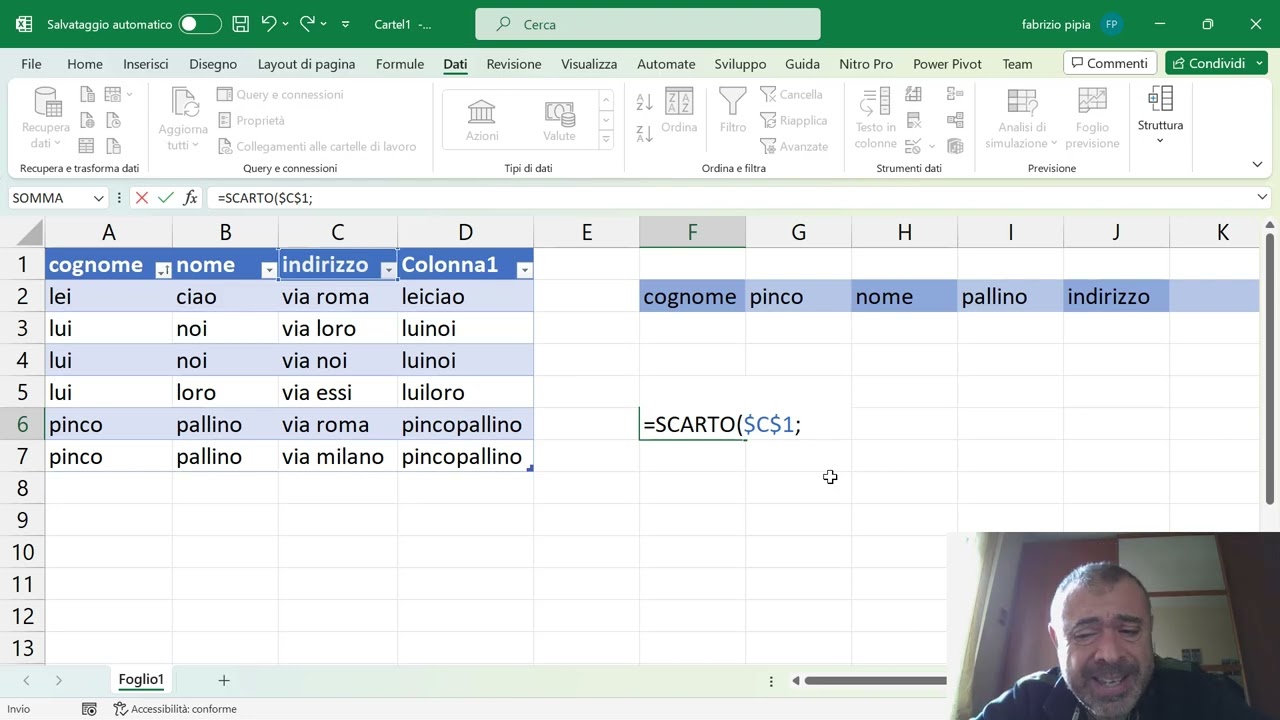This screenshot has width=1280, height=720.
Task: Click the Cerca search magnifier box
Action: 648,24
